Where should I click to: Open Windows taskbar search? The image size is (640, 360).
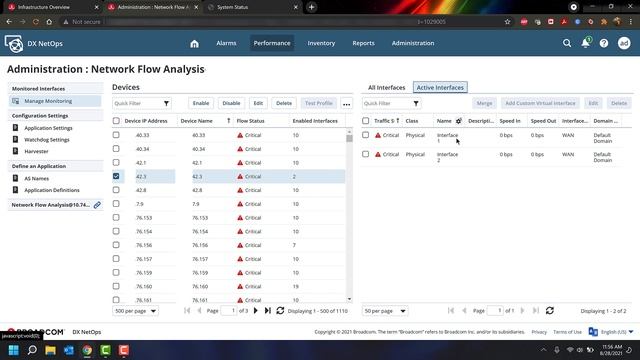(32, 350)
